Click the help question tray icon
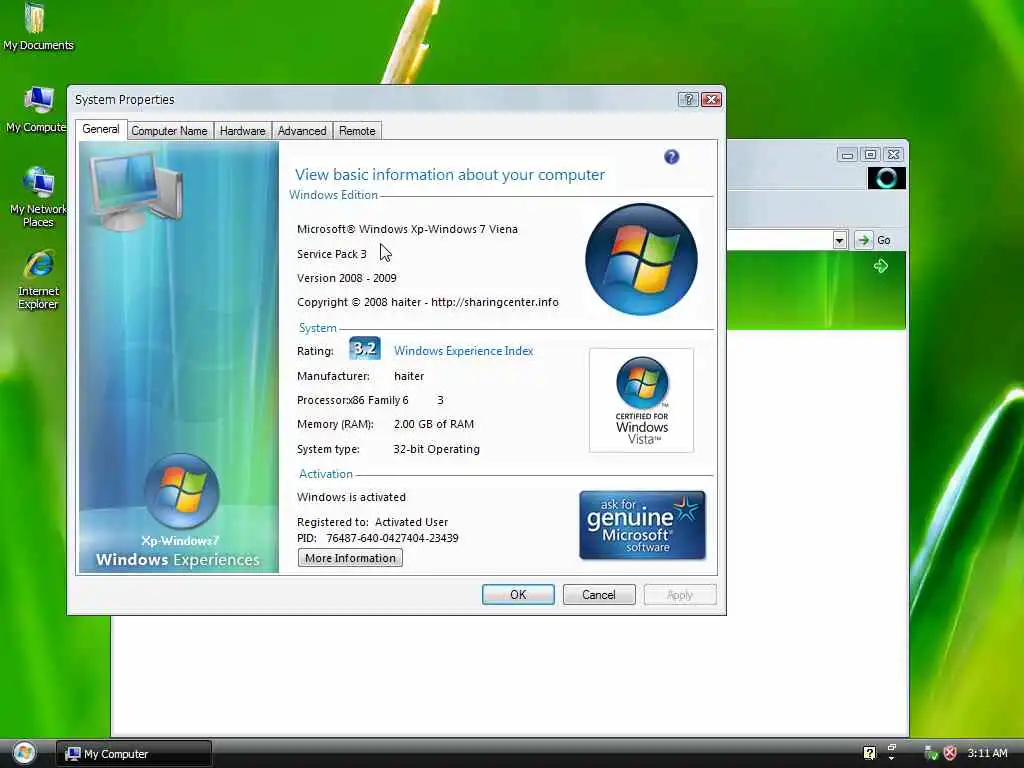This screenshot has width=1024, height=768. 869,753
